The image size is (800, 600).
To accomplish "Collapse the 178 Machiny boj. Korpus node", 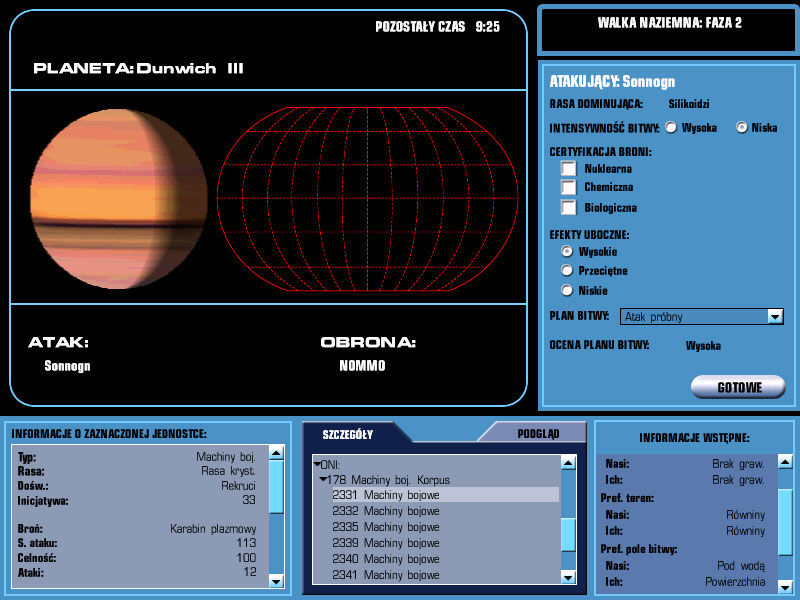I will point(323,480).
